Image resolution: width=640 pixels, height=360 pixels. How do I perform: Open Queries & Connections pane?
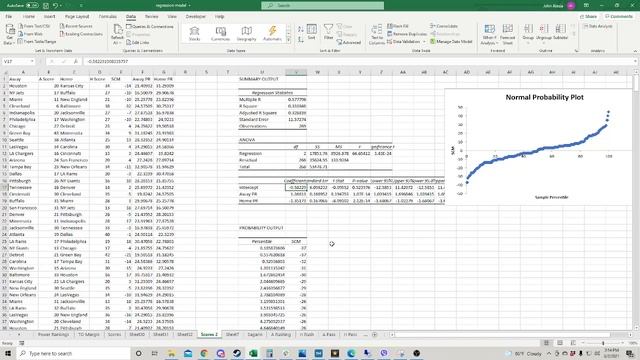(150, 27)
